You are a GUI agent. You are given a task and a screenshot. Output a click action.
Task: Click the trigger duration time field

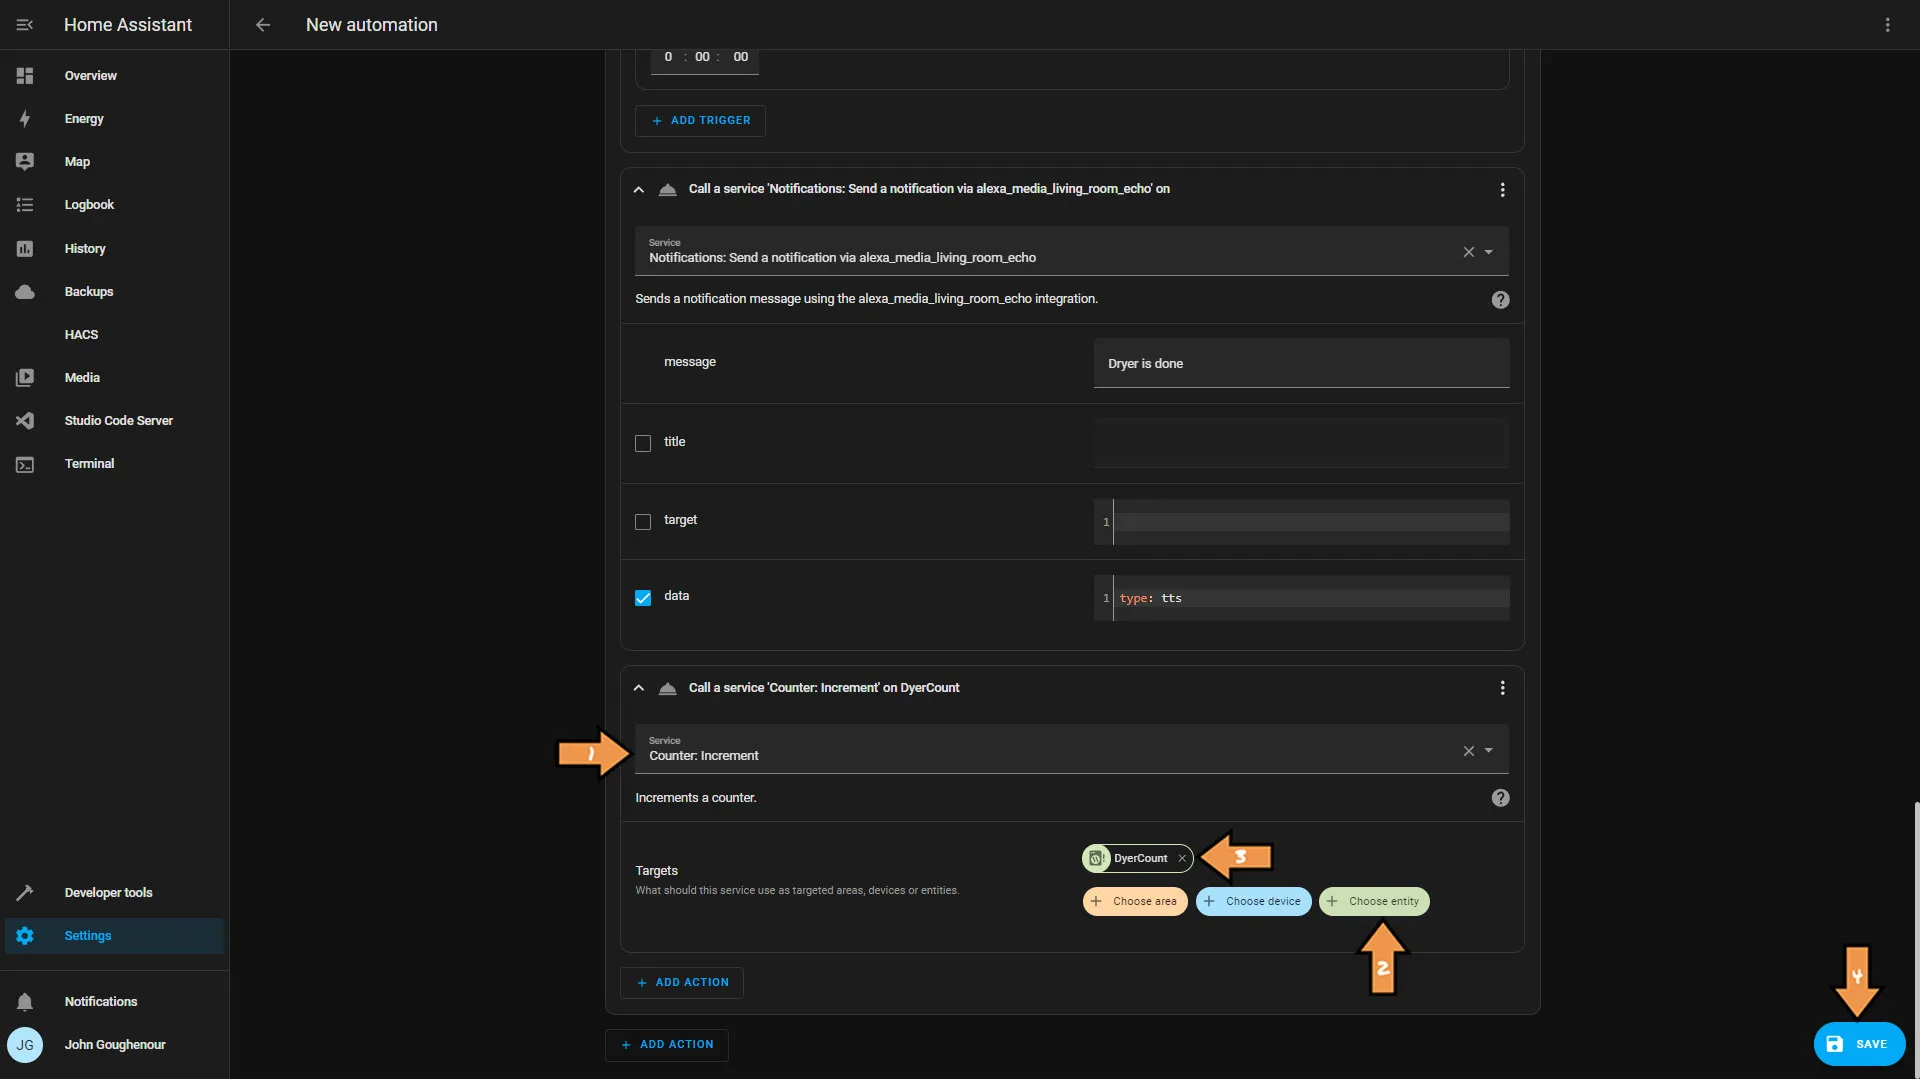[704, 58]
